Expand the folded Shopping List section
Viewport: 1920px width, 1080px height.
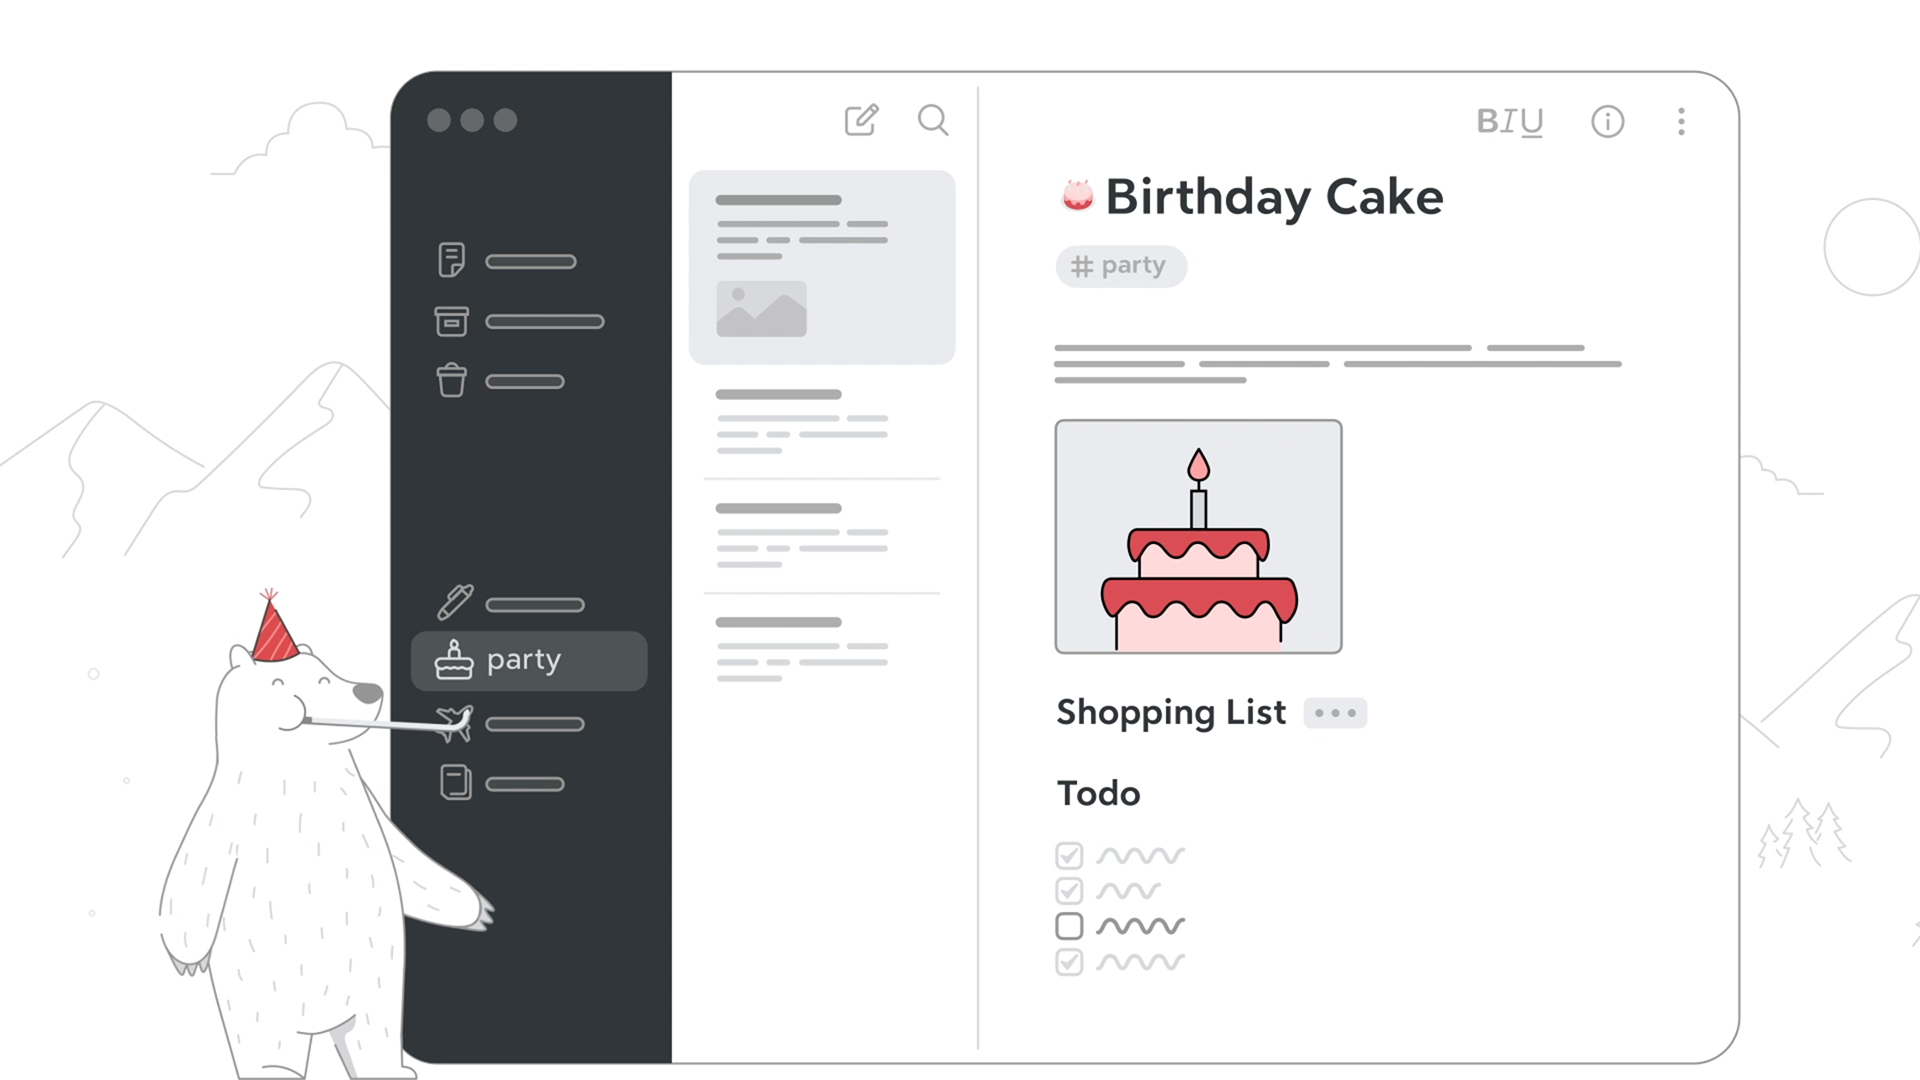click(x=1335, y=713)
